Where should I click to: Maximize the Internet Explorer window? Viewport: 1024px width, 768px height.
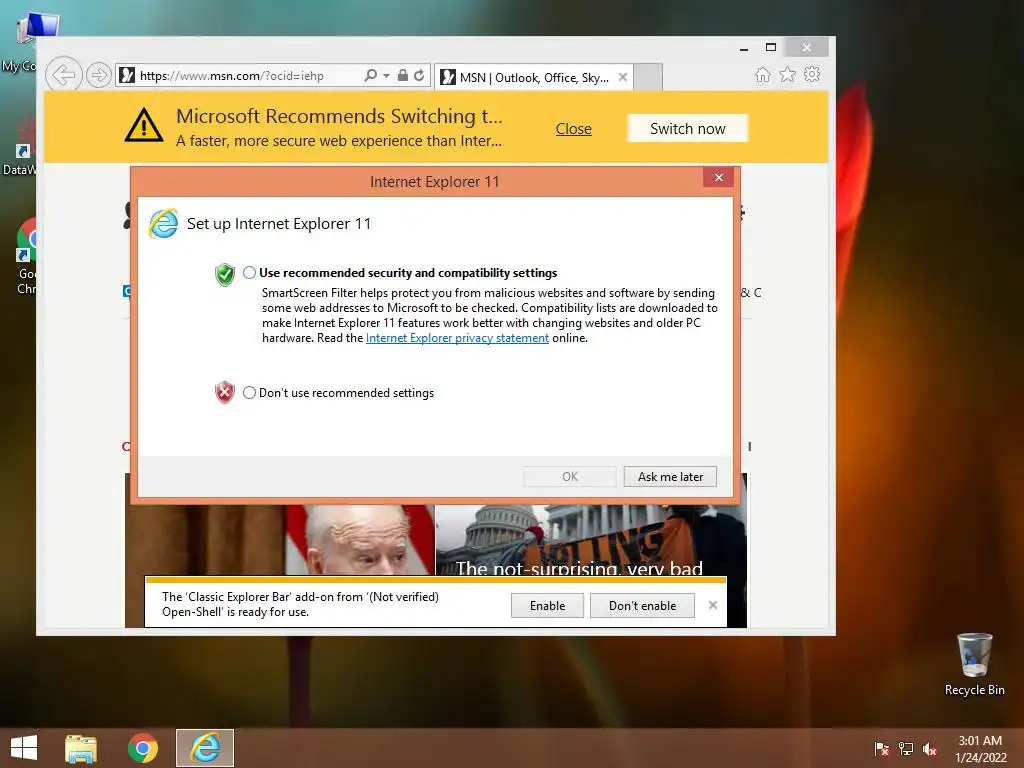771,48
